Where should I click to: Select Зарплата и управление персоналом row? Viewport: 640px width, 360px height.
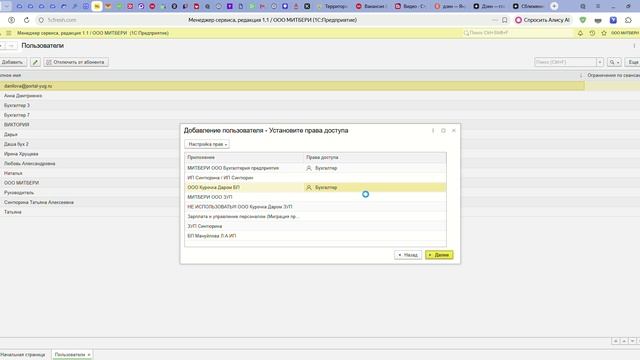(x=315, y=216)
